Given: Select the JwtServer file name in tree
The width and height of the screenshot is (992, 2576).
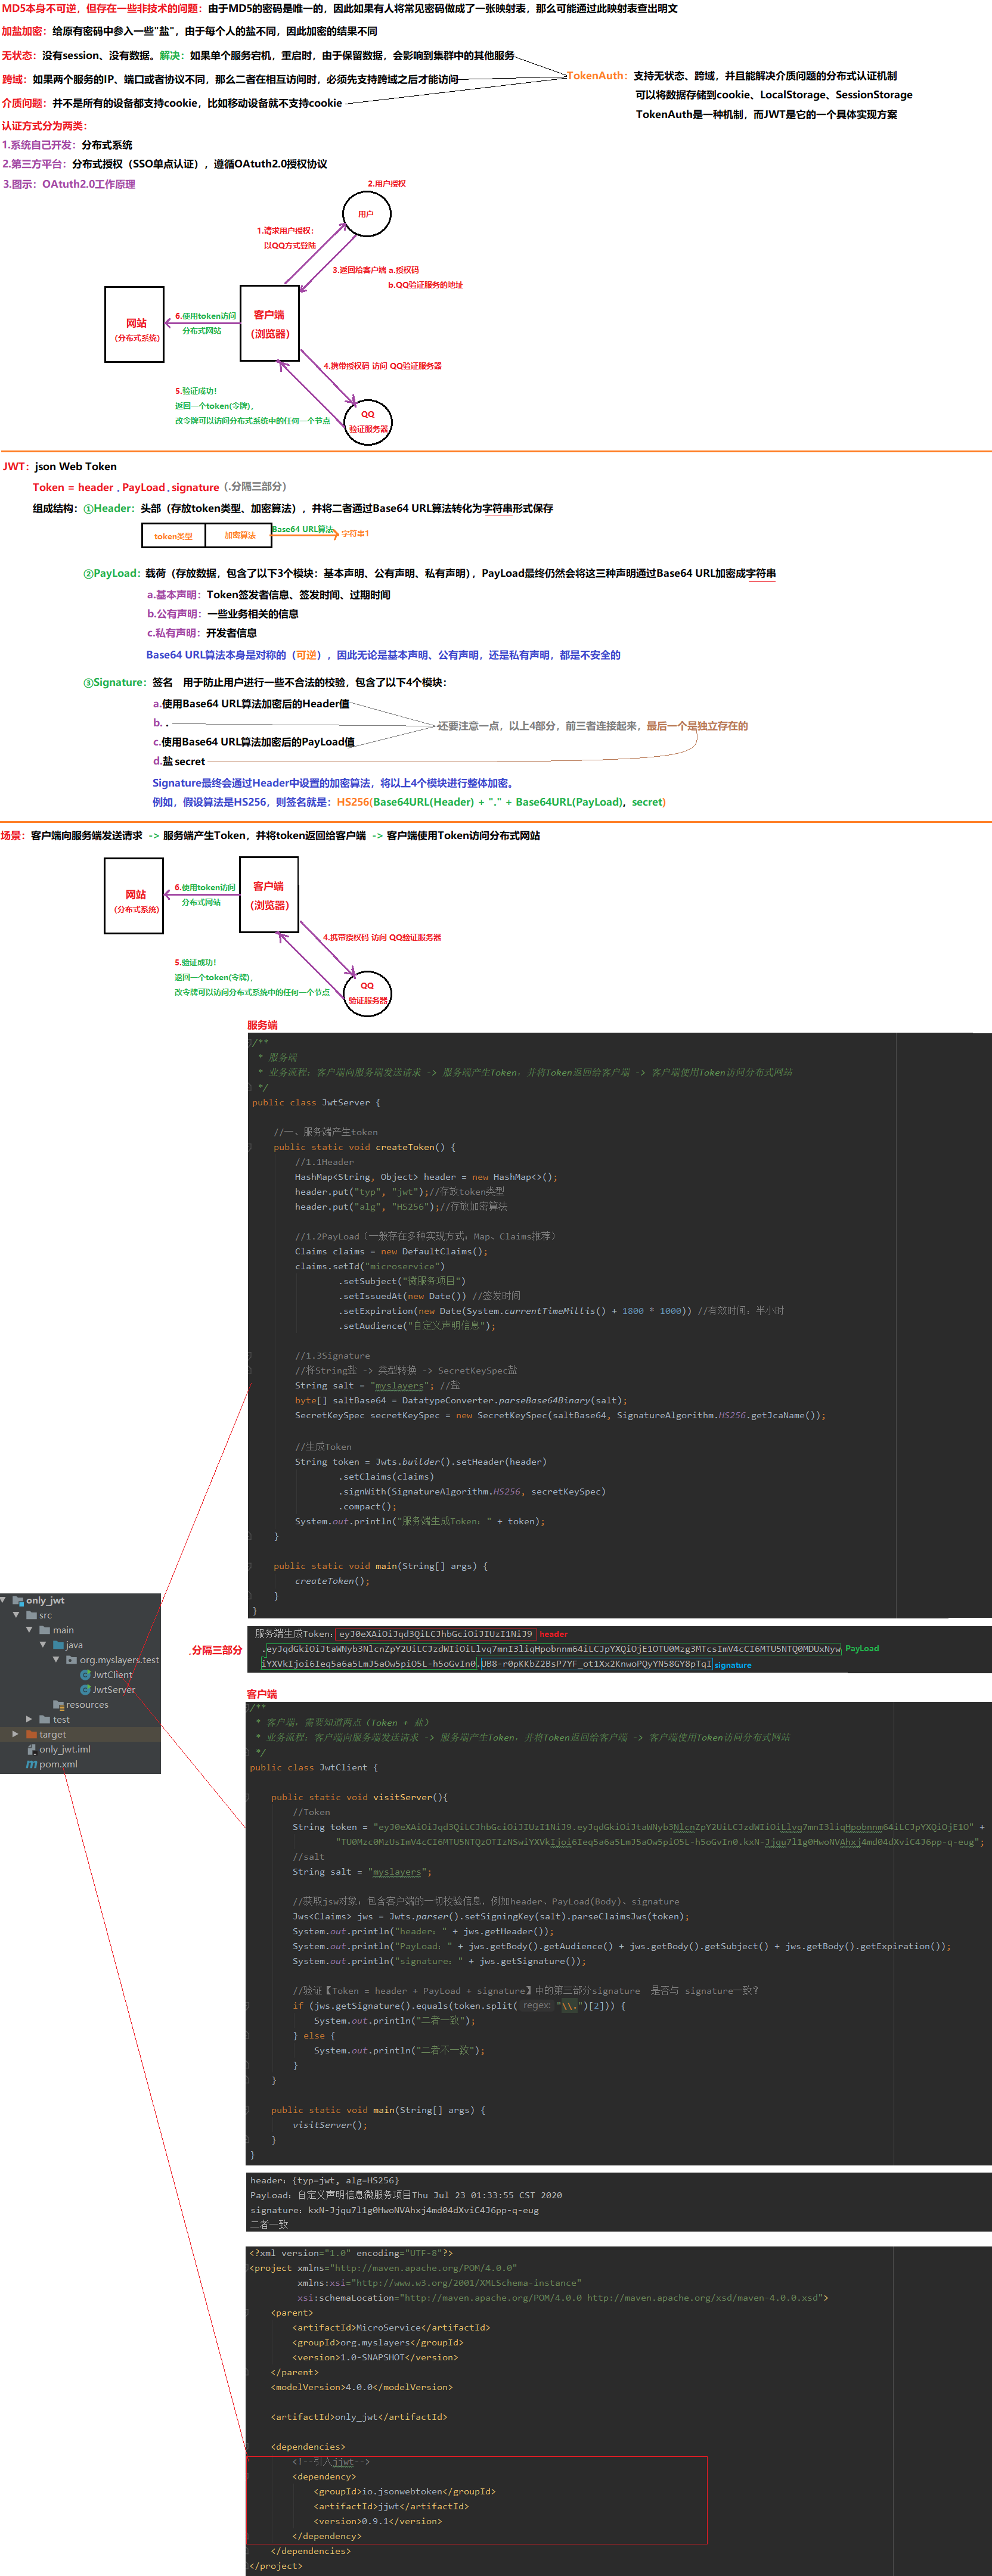Looking at the screenshot, I should coord(114,1690).
